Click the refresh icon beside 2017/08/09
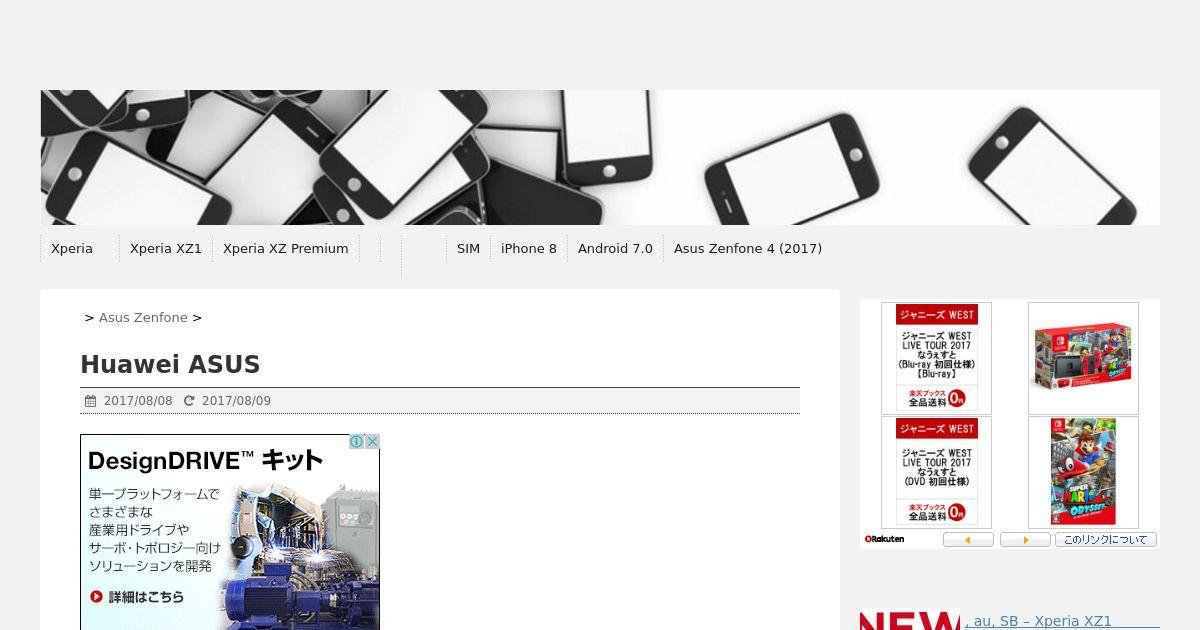The height and width of the screenshot is (630, 1200). pyautogui.click(x=189, y=401)
